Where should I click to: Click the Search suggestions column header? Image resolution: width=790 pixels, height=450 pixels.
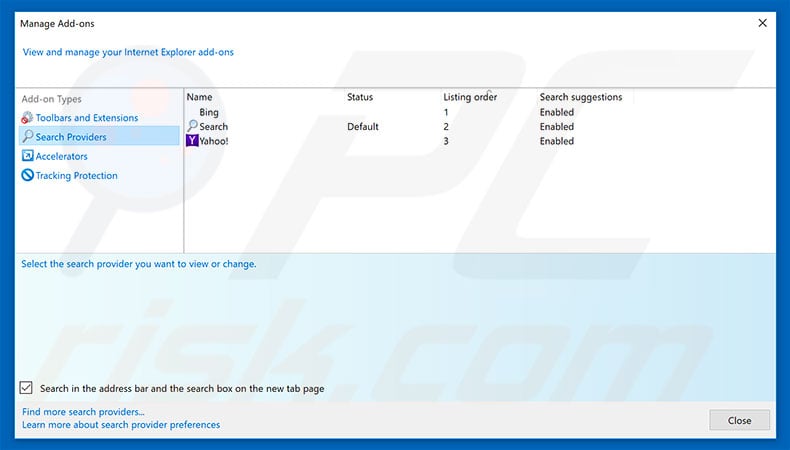click(581, 97)
